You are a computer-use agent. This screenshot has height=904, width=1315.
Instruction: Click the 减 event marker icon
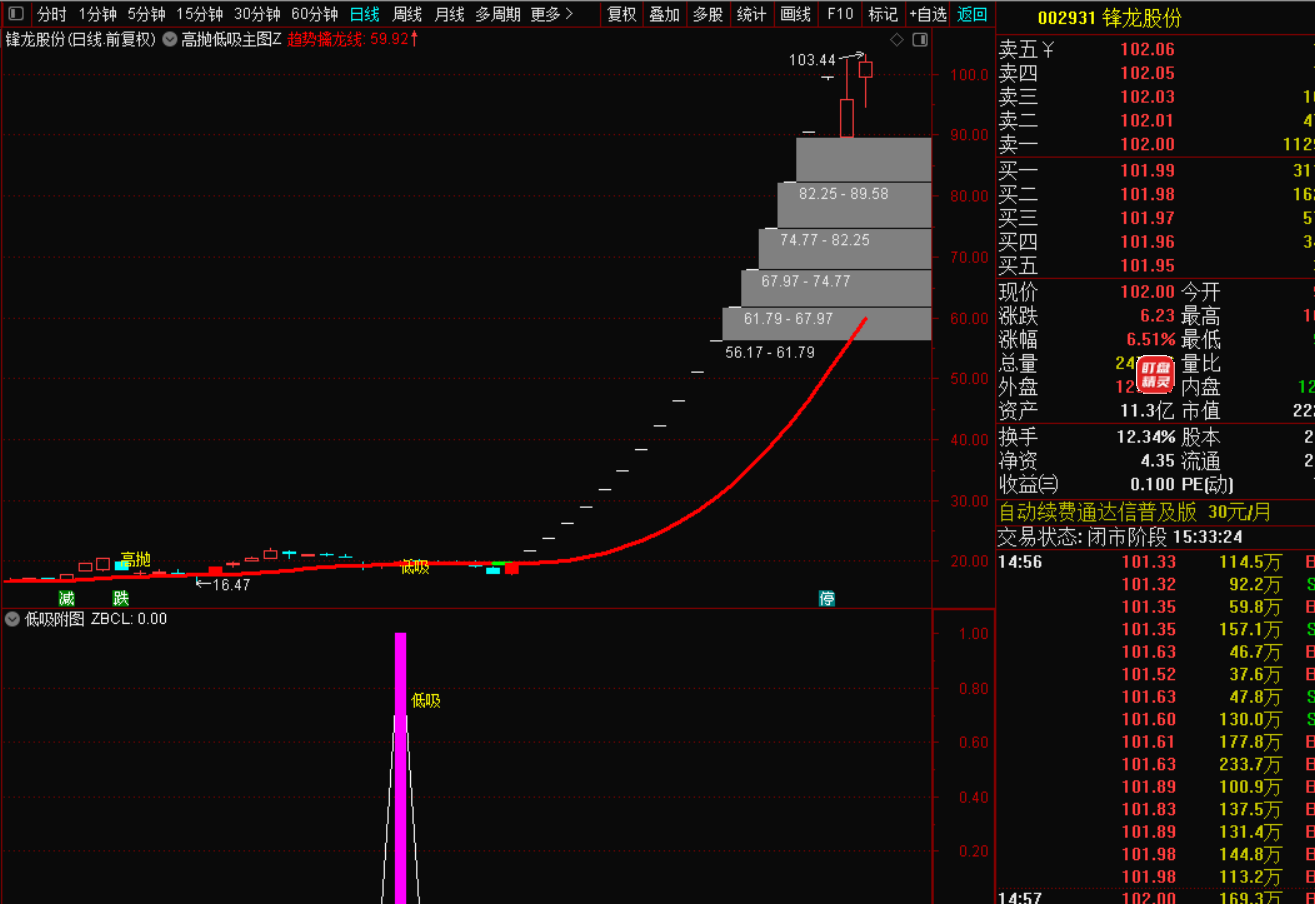coord(66,599)
